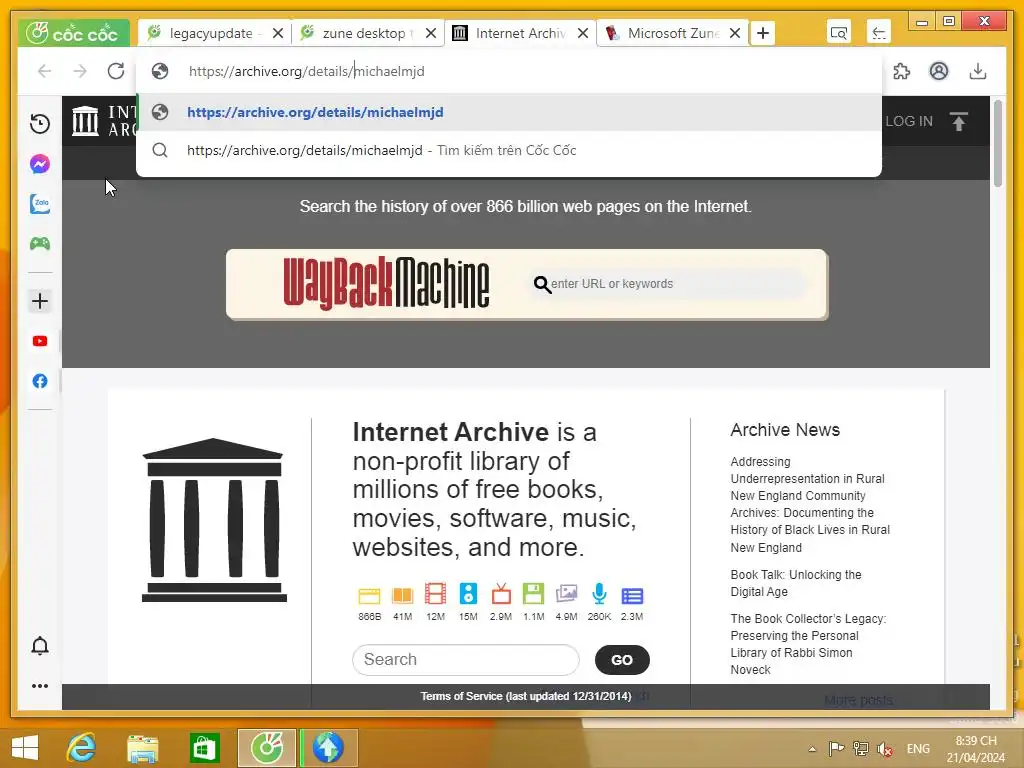Open the user profile icon
The width and height of the screenshot is (1024, 768).
[x=939, y=71]
